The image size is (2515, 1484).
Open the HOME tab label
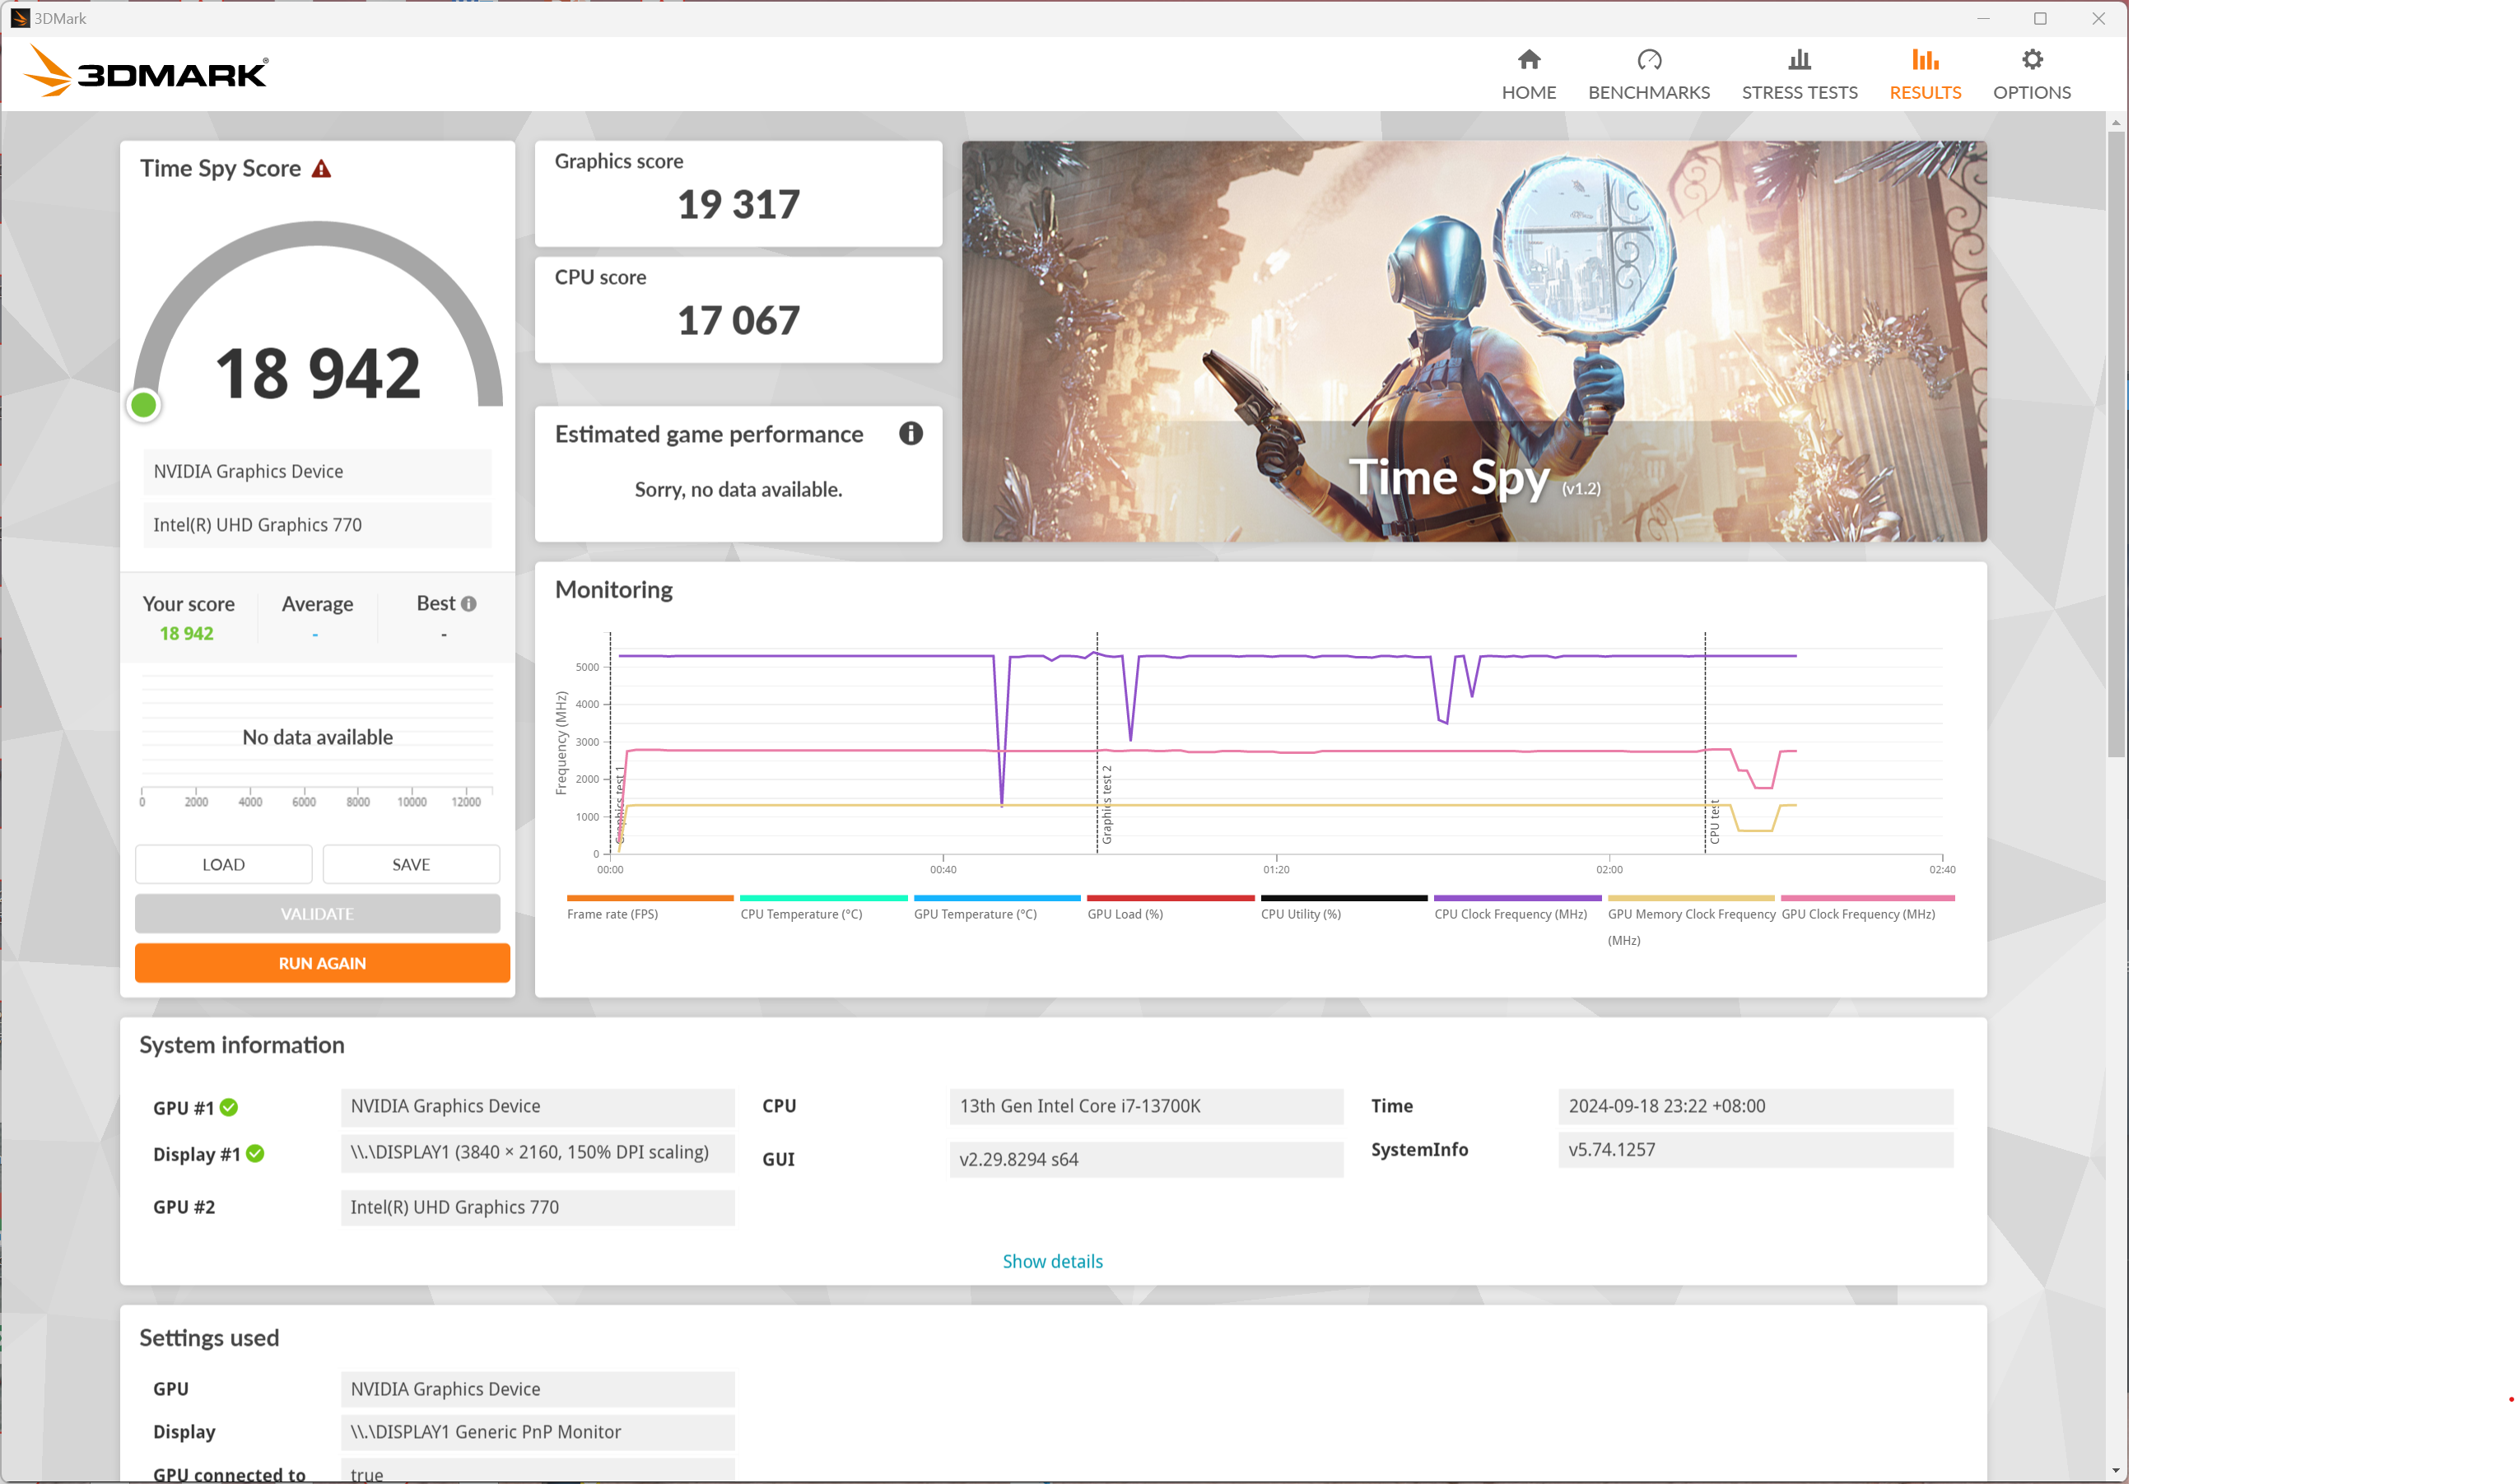(1528, 92)
